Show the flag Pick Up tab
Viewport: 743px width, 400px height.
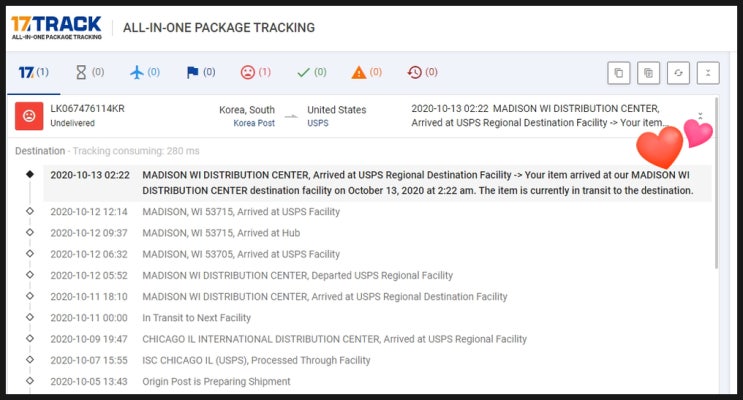(201, 72)
